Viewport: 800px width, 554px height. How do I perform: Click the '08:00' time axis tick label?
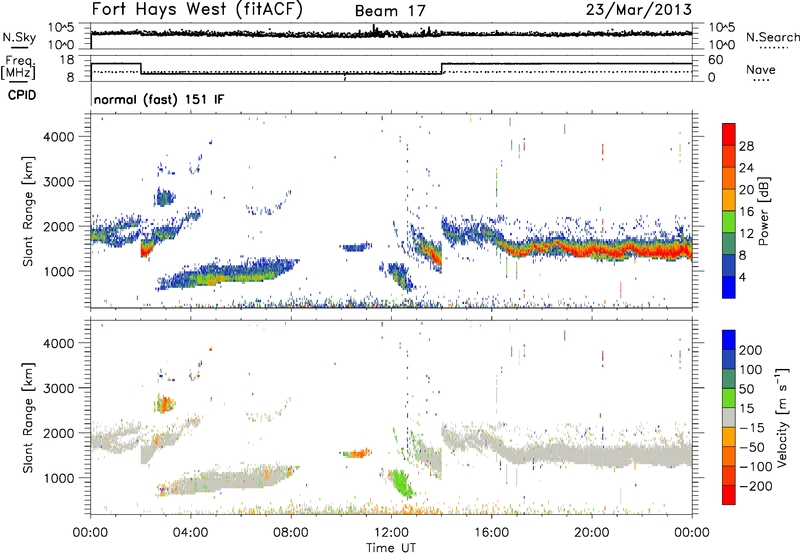(291, 533)
